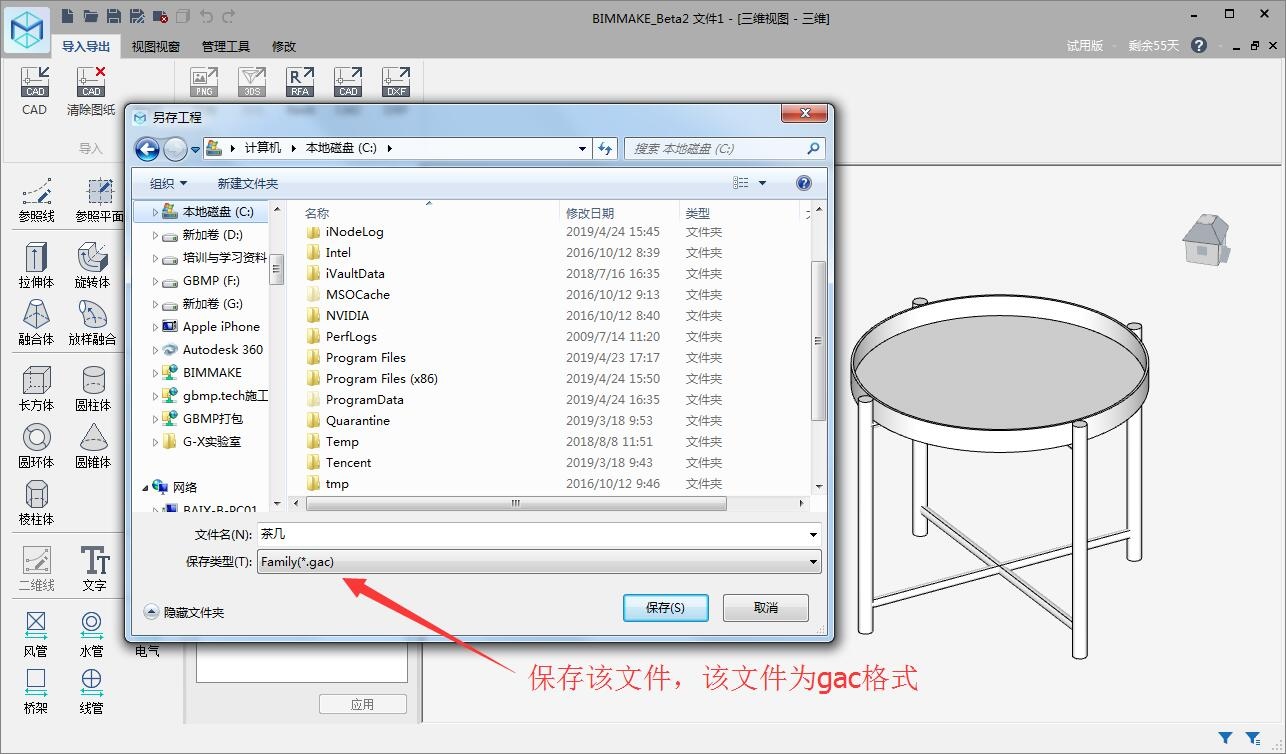The height and width of the screenshot is (754, 1286).
Task: Expand the Apple iPhone tree node
Action: pos(155,327)
